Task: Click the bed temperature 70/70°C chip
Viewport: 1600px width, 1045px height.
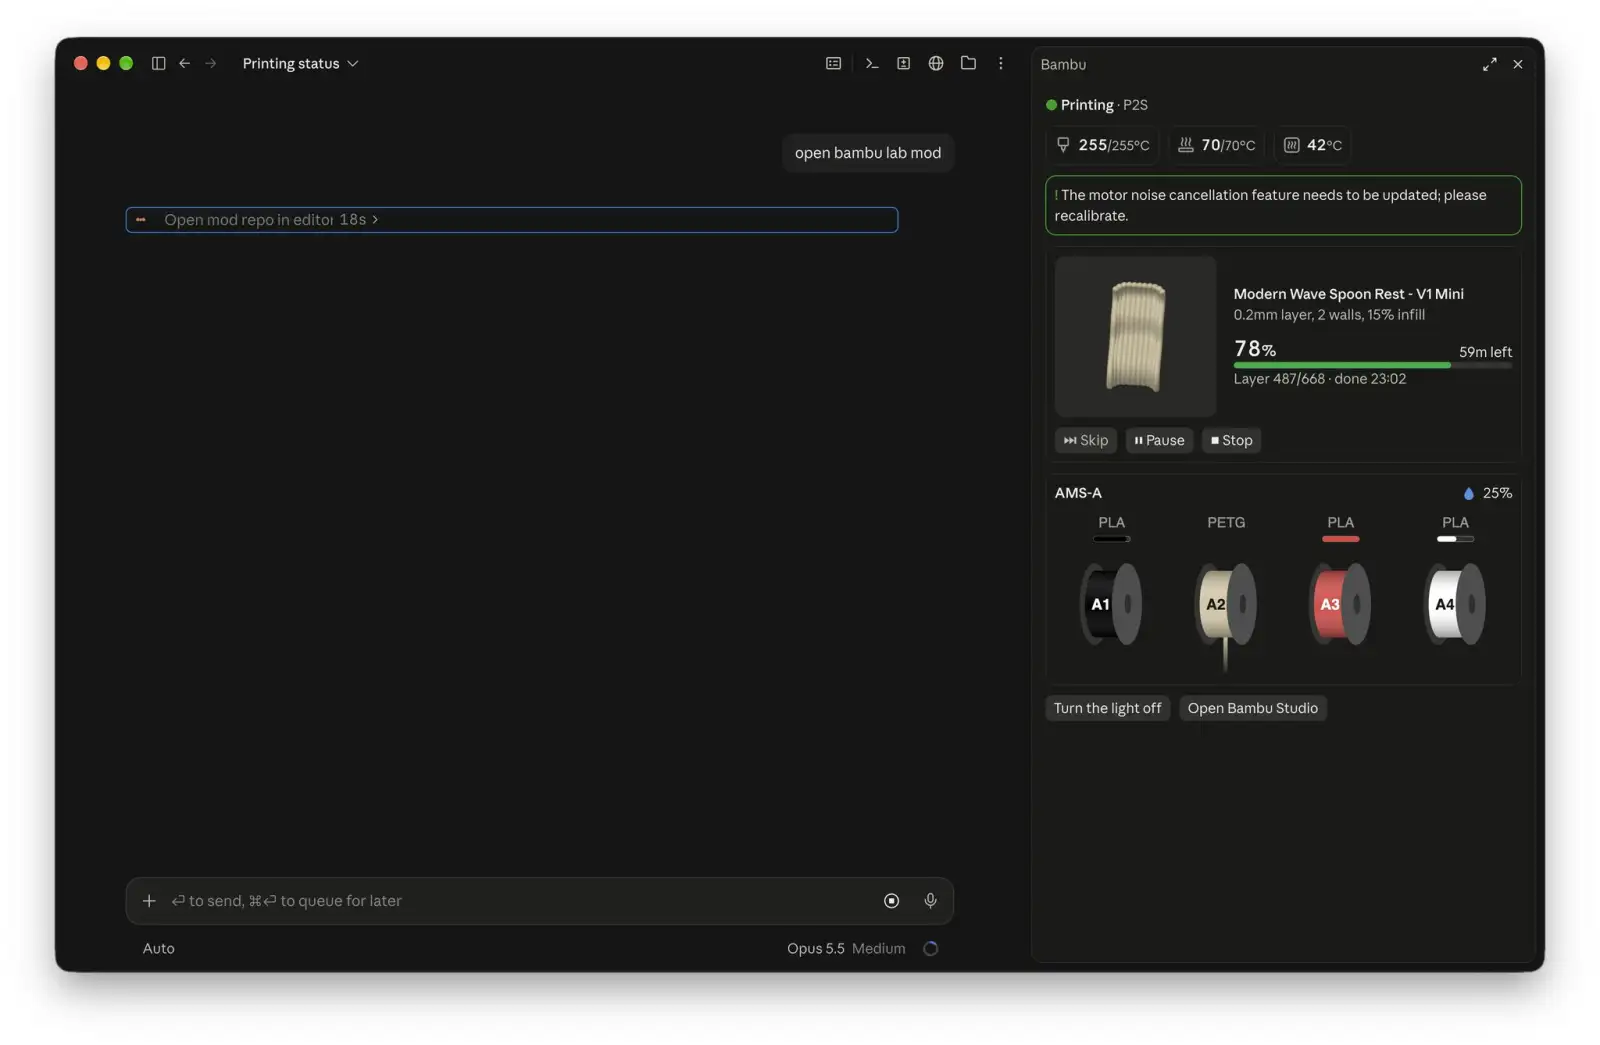Action: (x=1216, y=145)
